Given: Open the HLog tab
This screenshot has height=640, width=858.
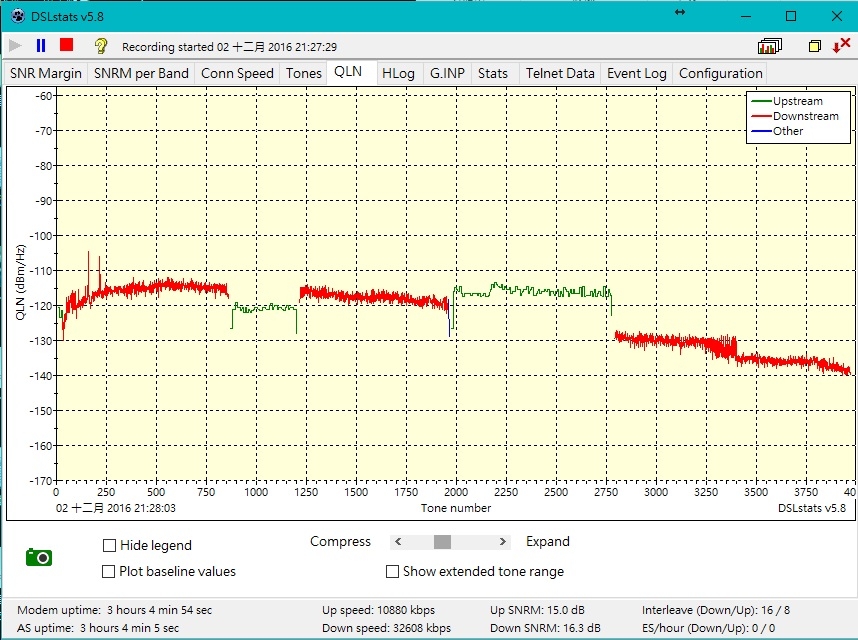Looking at the screenshot, I should coord(398,73).
